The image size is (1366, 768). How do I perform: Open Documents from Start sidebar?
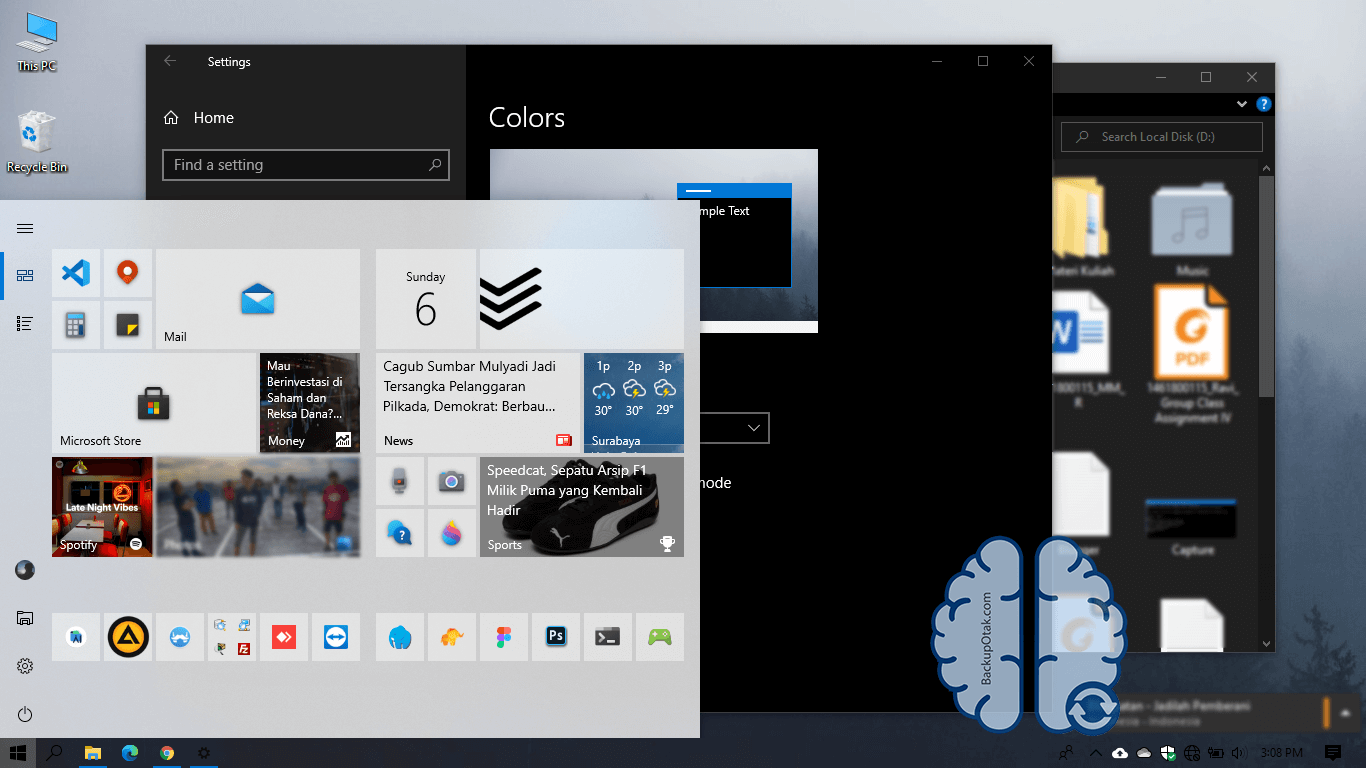click(25, 618)
